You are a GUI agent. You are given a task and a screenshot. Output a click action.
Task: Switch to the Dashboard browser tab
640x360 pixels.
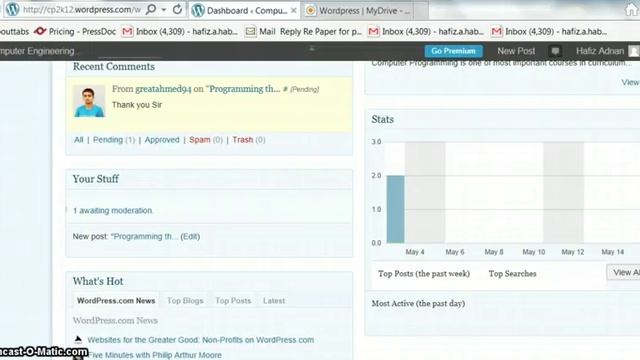click(244, 11)
